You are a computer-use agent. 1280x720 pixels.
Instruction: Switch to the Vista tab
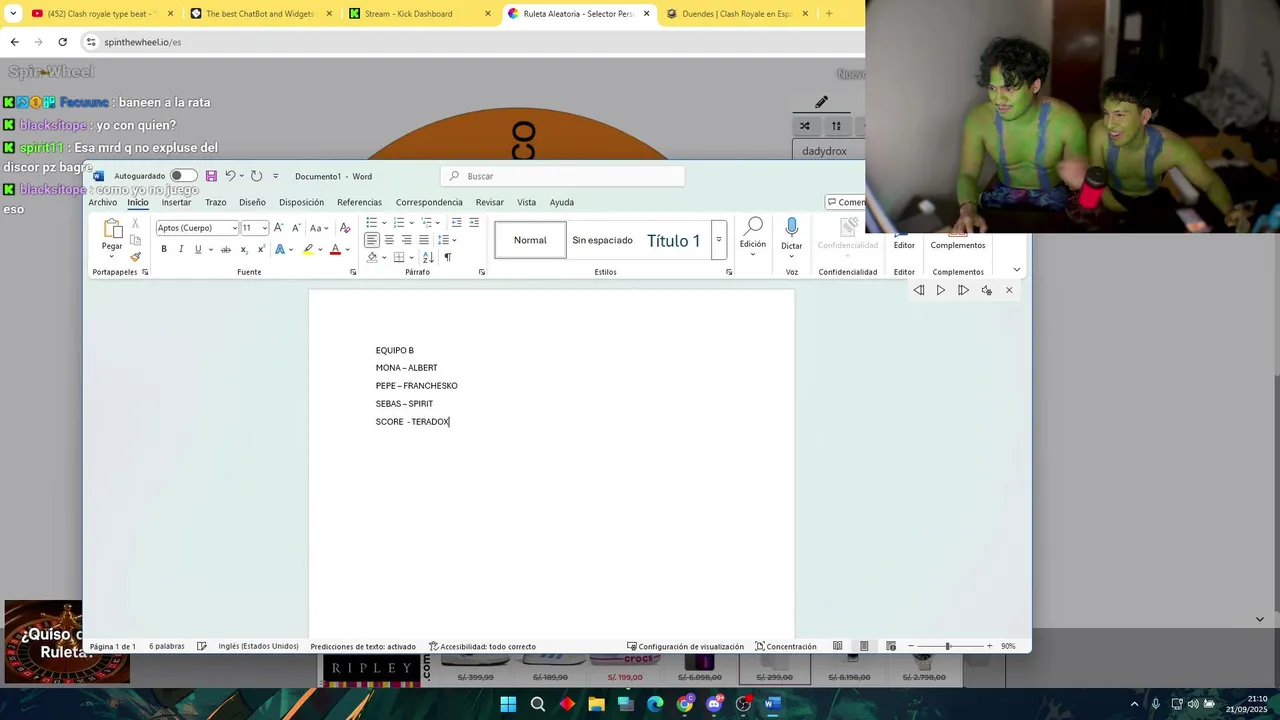[x=526, y=202]
